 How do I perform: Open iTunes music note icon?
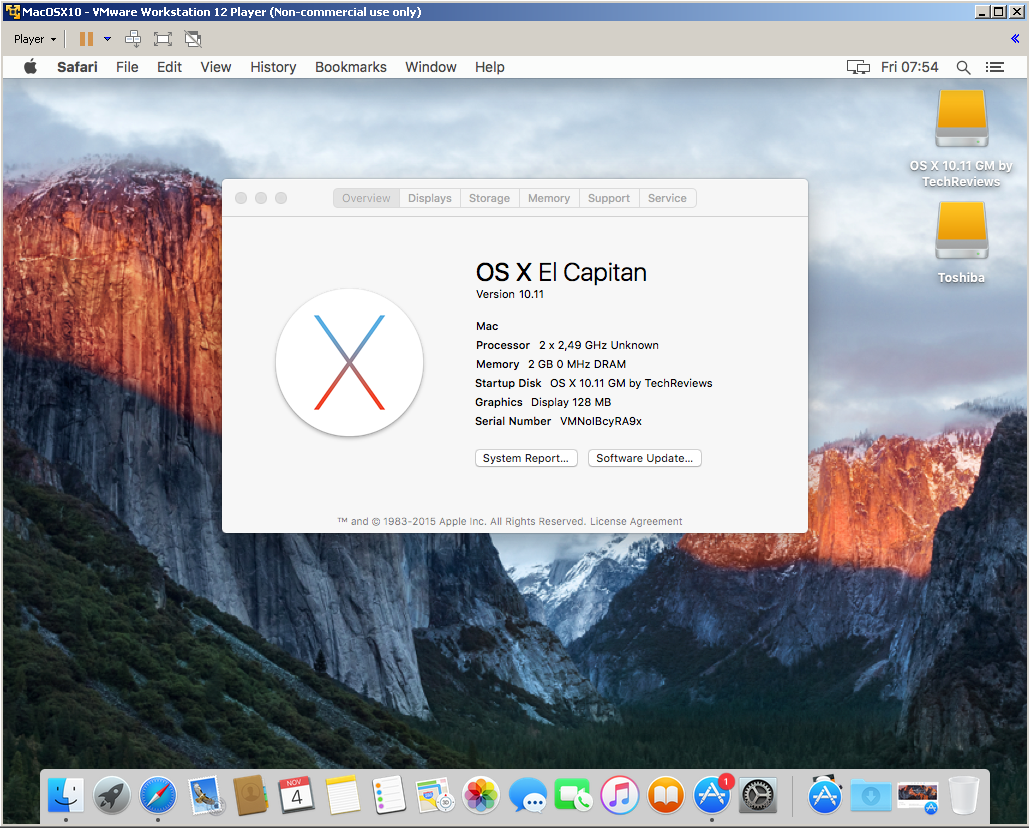(620, 795)
